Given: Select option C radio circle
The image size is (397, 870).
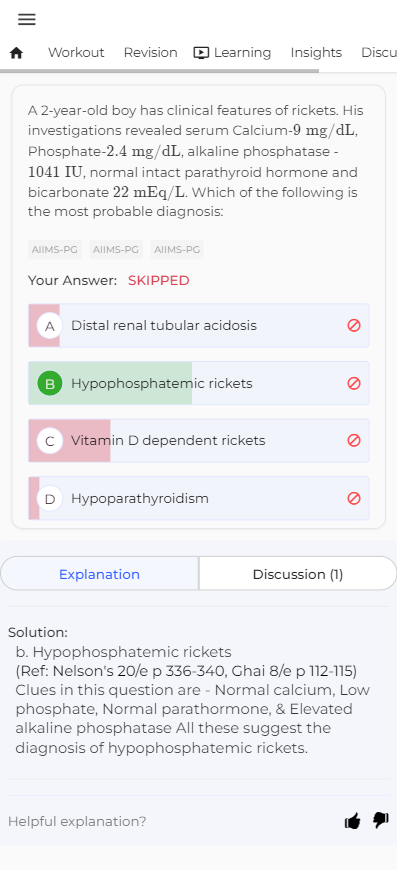Looking at the screenshot, I should click(50, 441).
